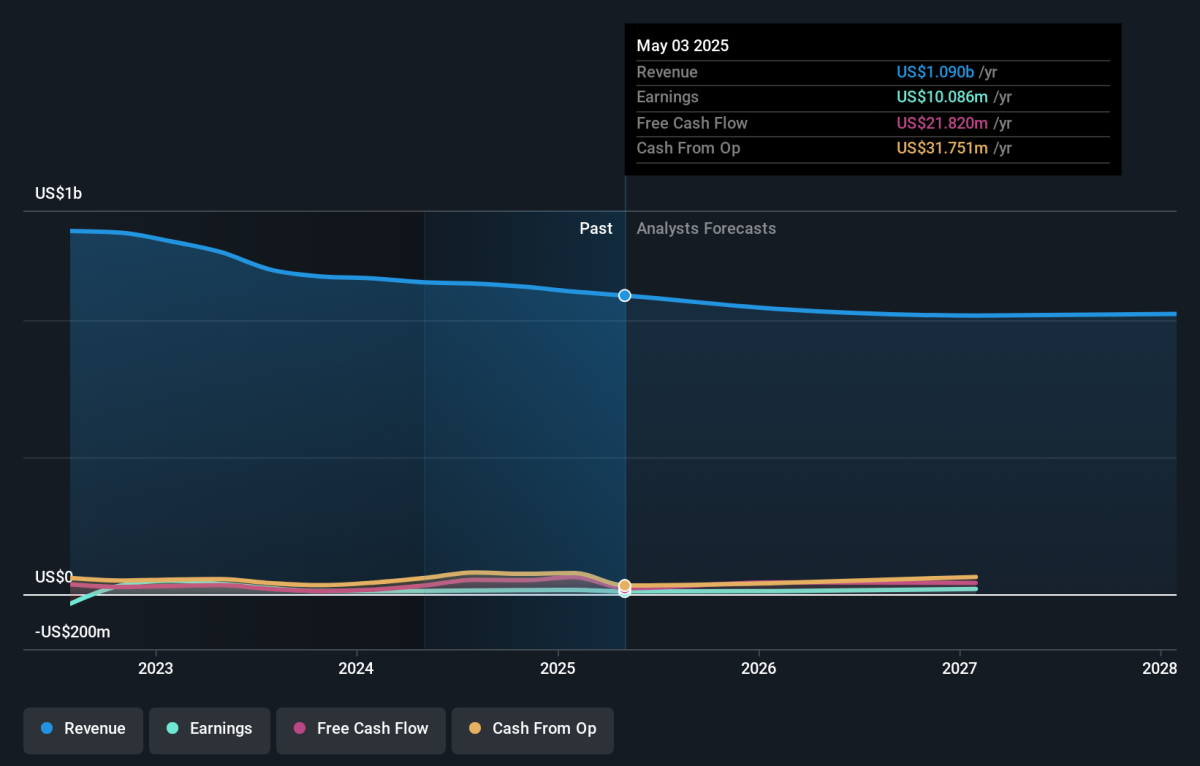Click the pink Free Cash Flow dot
Screen dimensions: 1200x766
(300, 729)
